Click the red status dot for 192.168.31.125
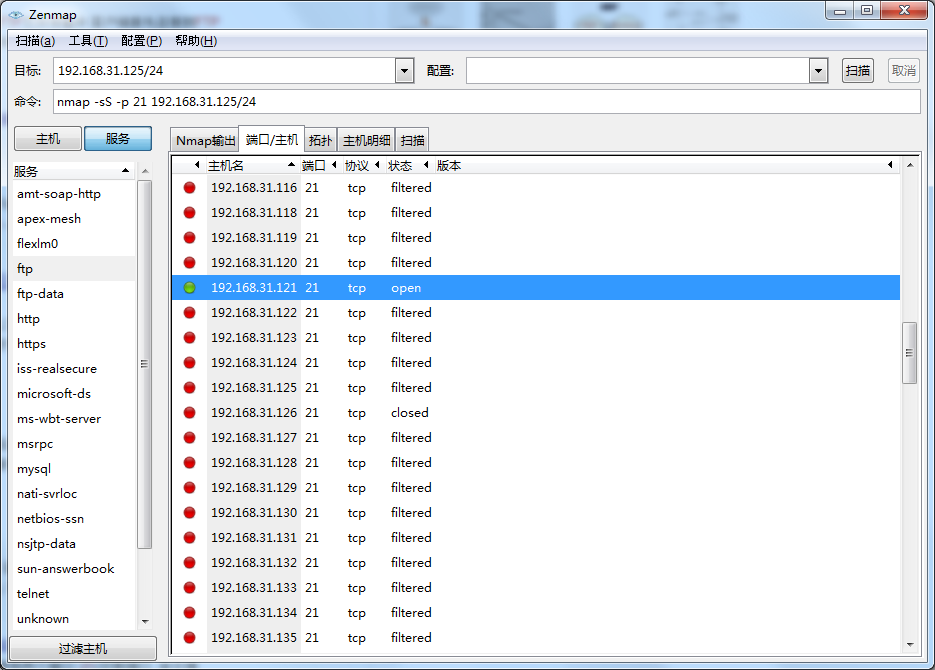This screenshot has width=935, height=670. (190, 387)
